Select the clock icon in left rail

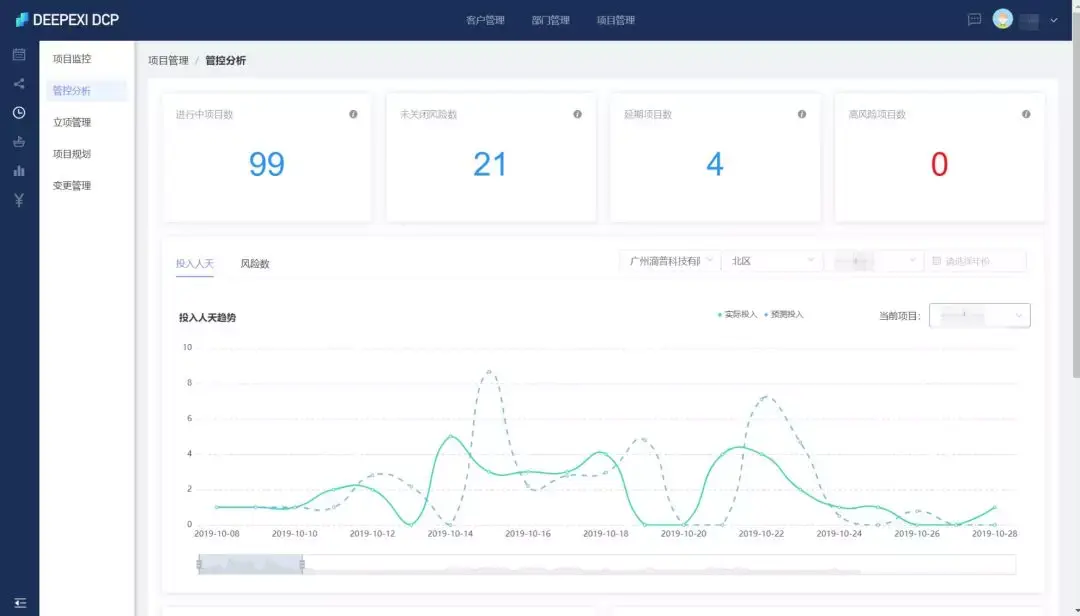click(19, 112)
